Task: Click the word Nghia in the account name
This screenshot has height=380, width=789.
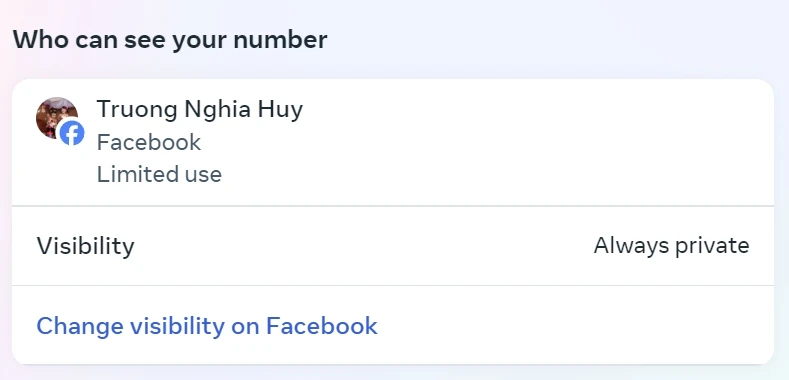Action: (218, 110)
